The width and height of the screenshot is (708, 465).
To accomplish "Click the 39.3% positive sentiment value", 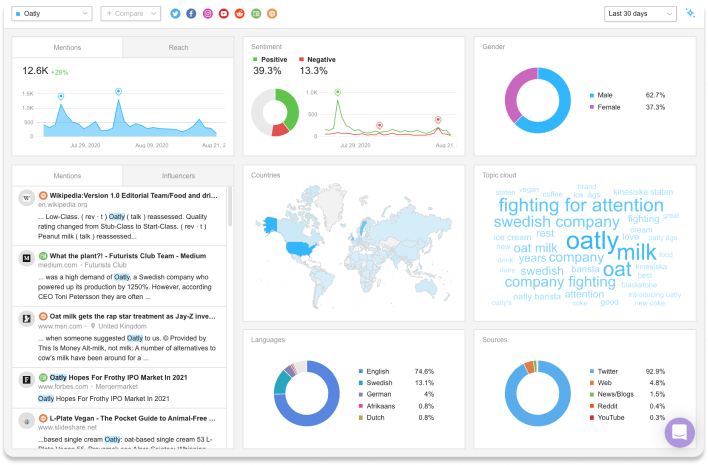I will coord(267,71).
